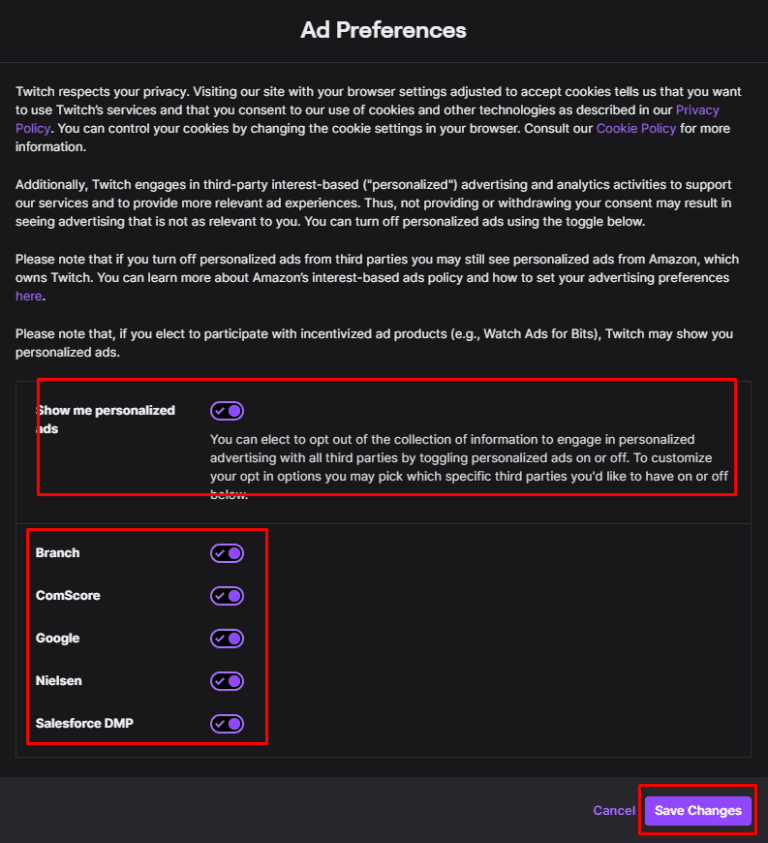The height and width of the screenshot is (843, 768).
Task: Click the Ad Preferences title
Action: [x=383, y=30]
